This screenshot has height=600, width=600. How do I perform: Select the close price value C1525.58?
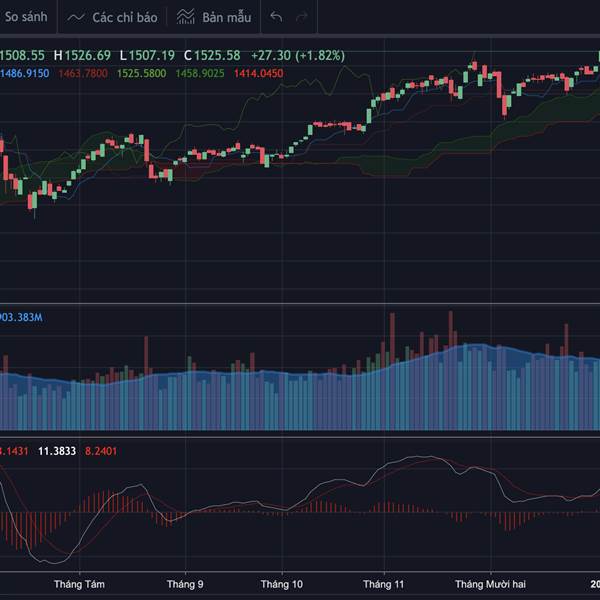pos(212,55)
